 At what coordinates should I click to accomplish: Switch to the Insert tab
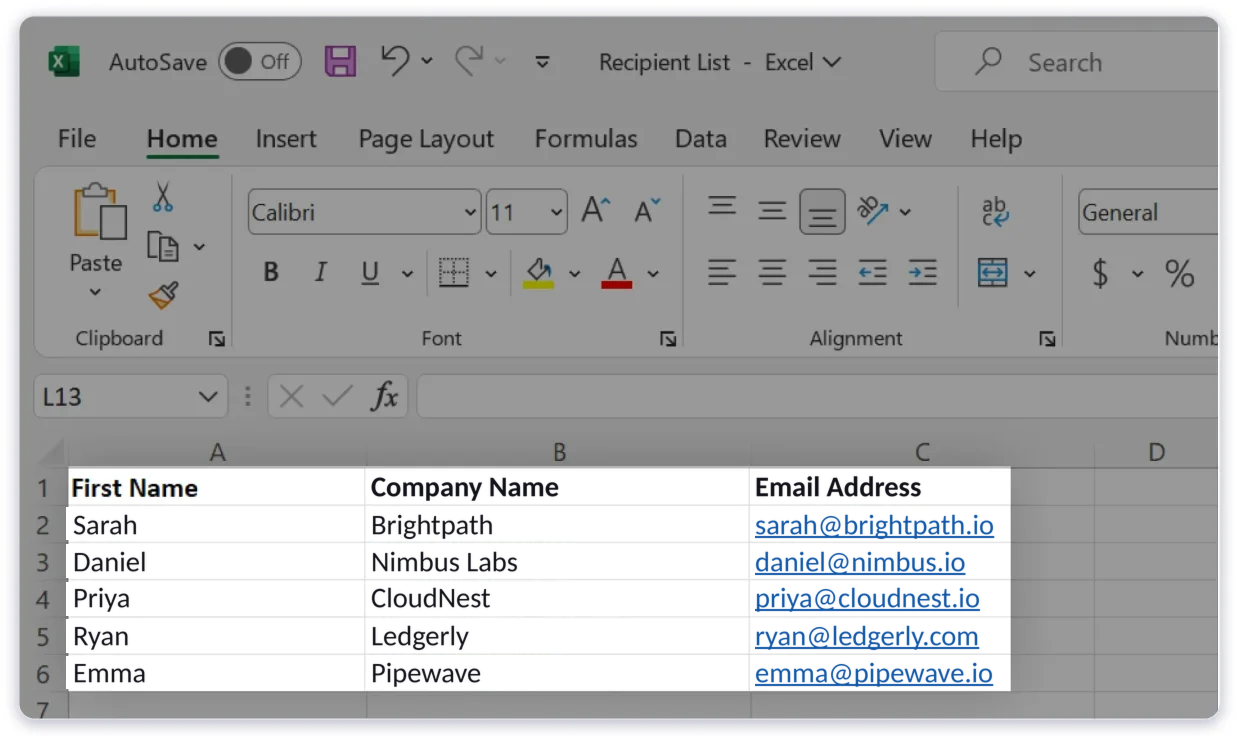[286, 139]
